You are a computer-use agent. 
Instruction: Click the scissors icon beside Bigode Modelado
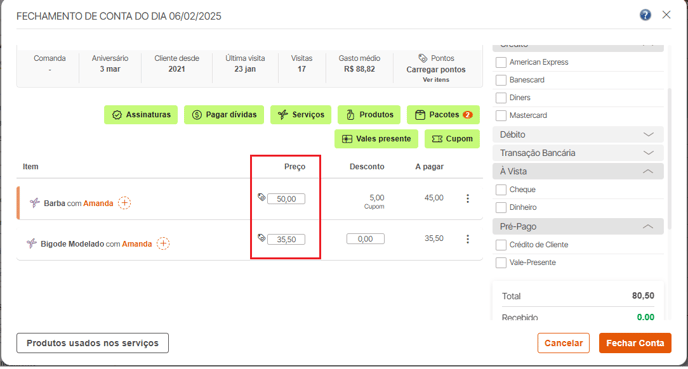click(x=32, y=243)
